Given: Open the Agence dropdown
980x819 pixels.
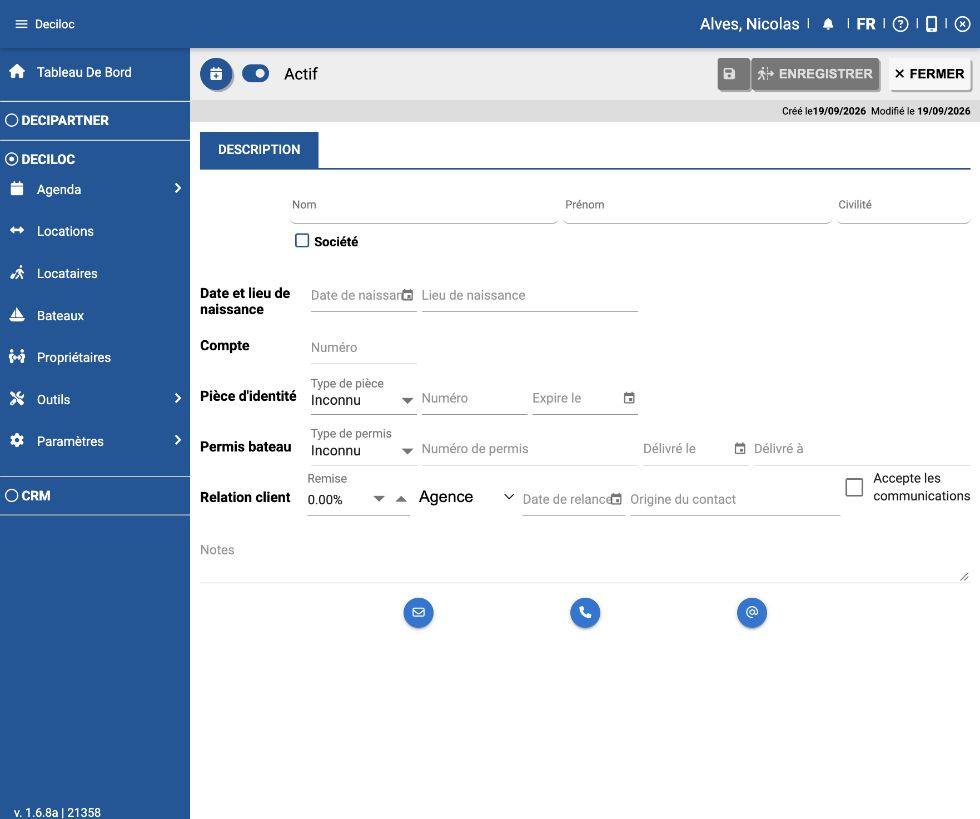Looking at the screenshot, I should coord(467,497).
